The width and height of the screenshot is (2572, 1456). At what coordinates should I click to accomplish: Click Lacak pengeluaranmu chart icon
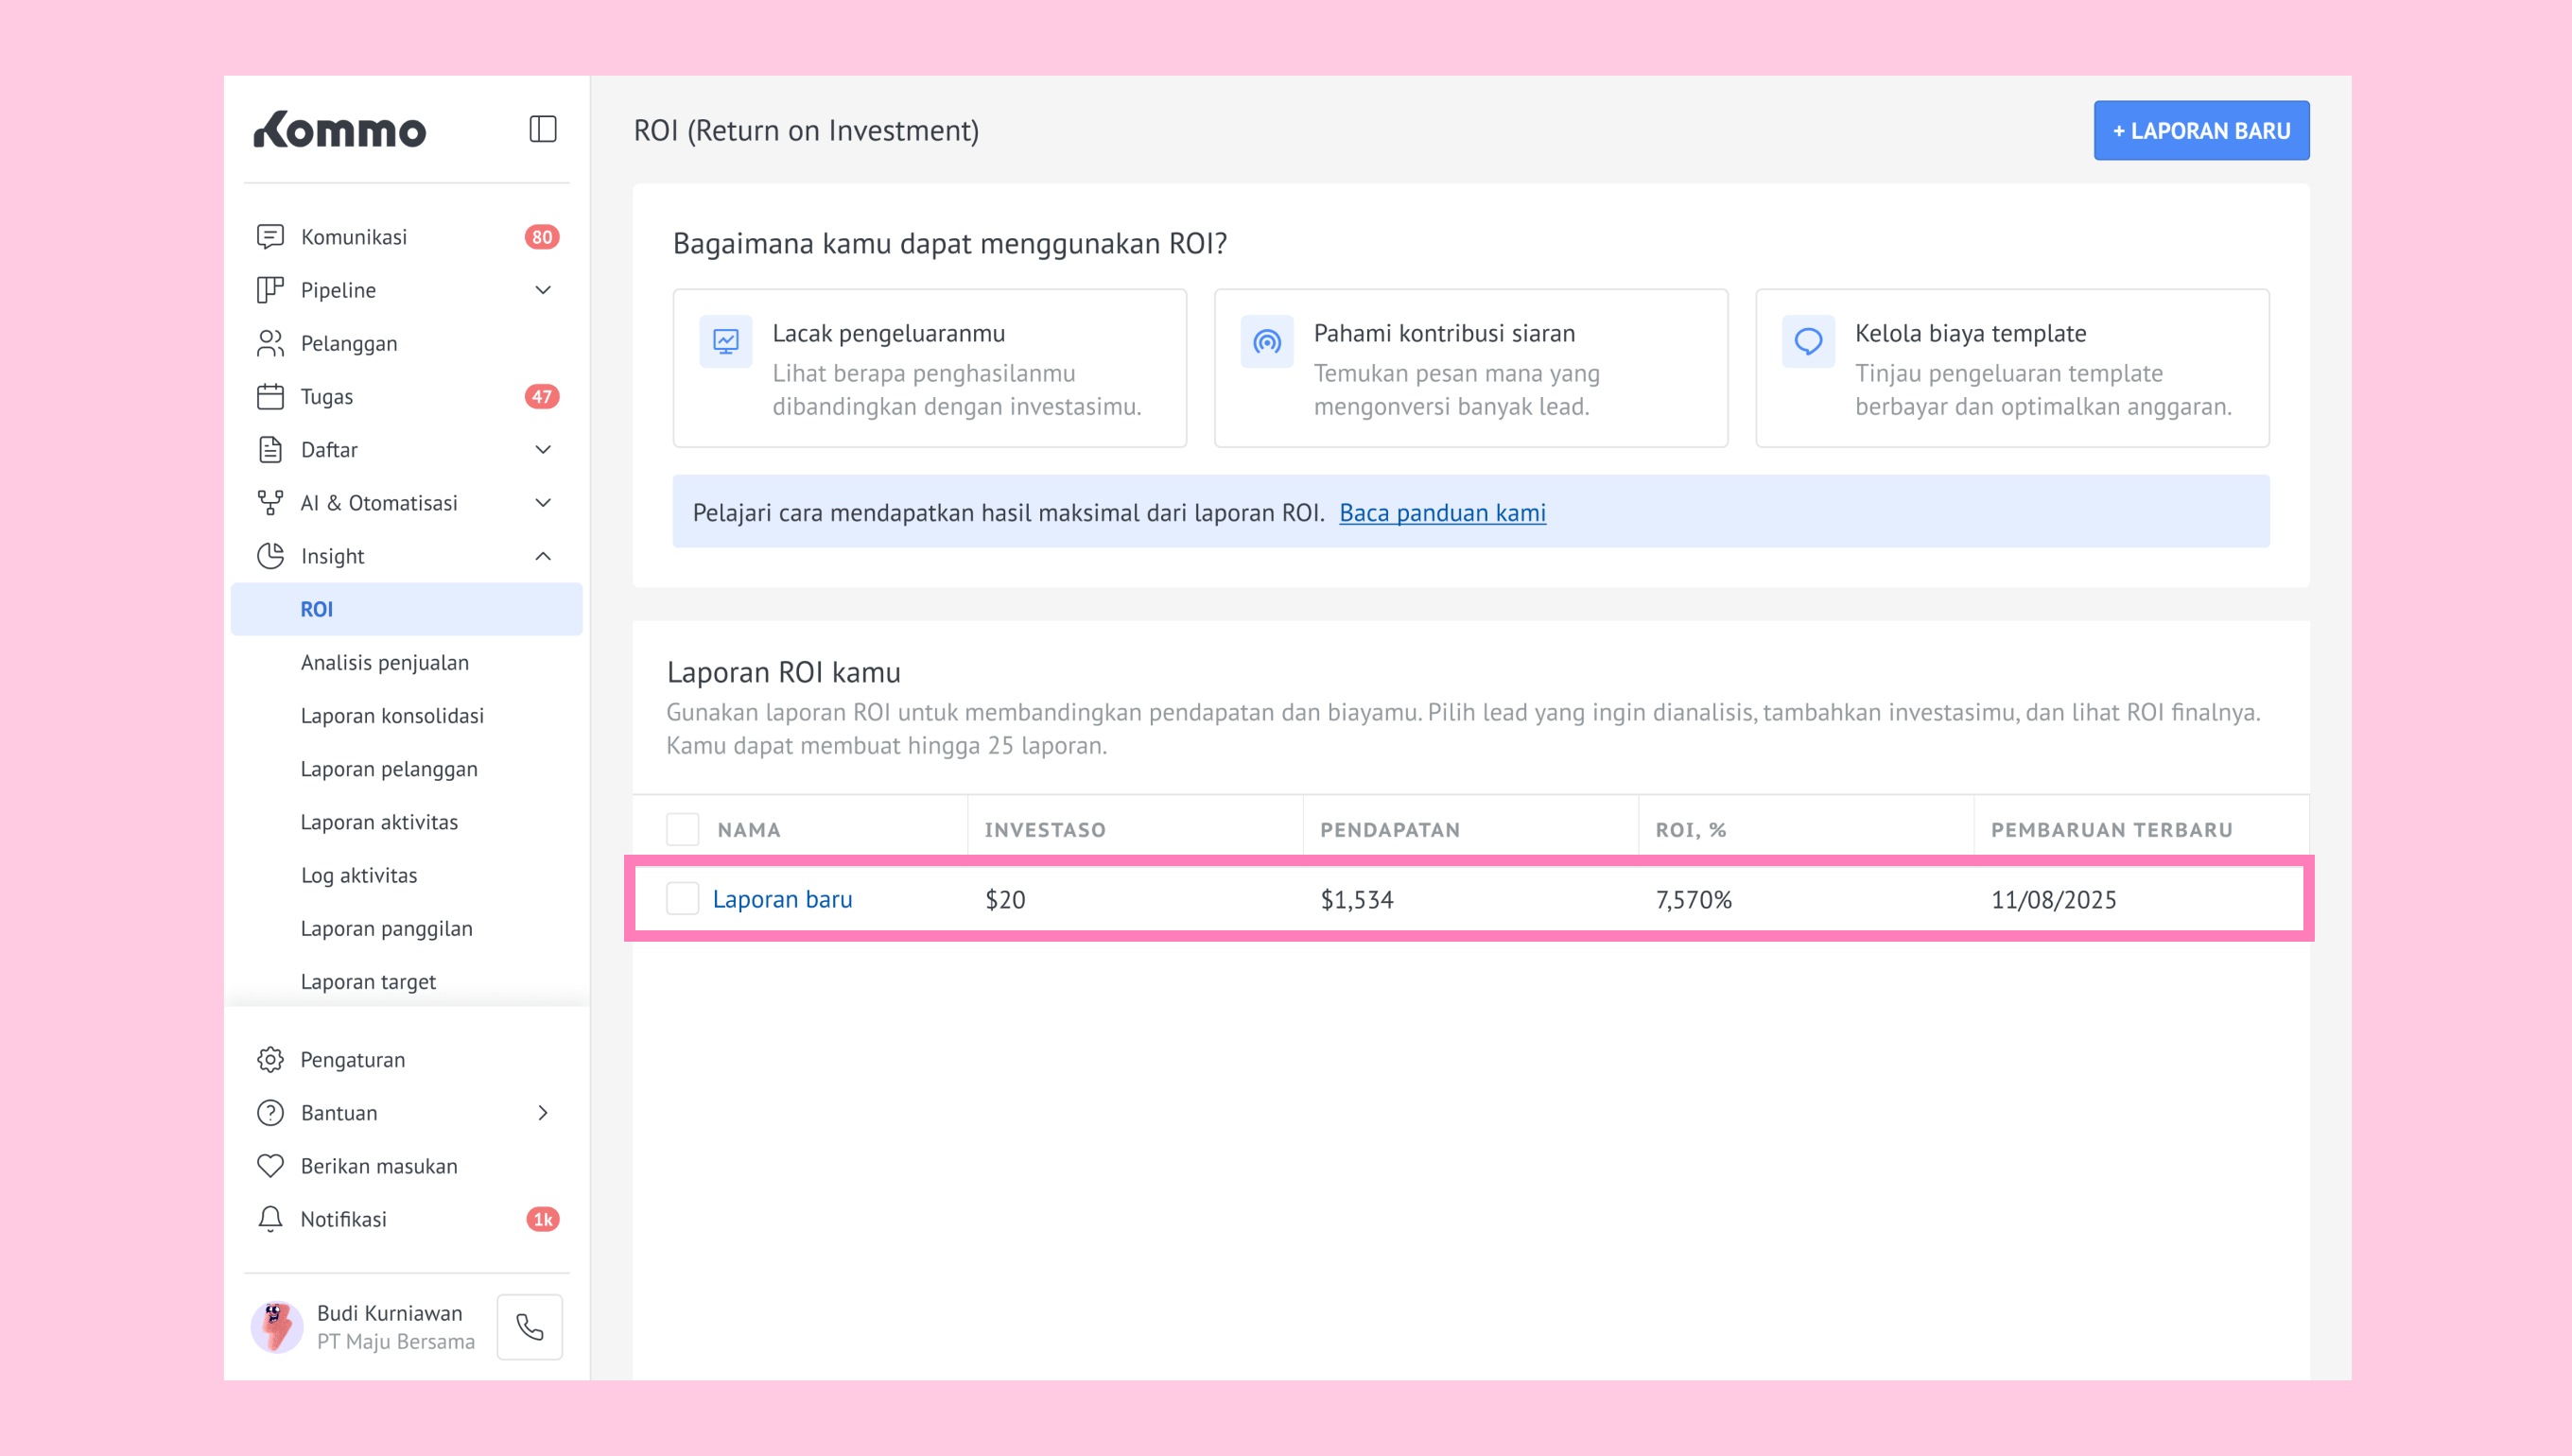[x=726, y=342]
